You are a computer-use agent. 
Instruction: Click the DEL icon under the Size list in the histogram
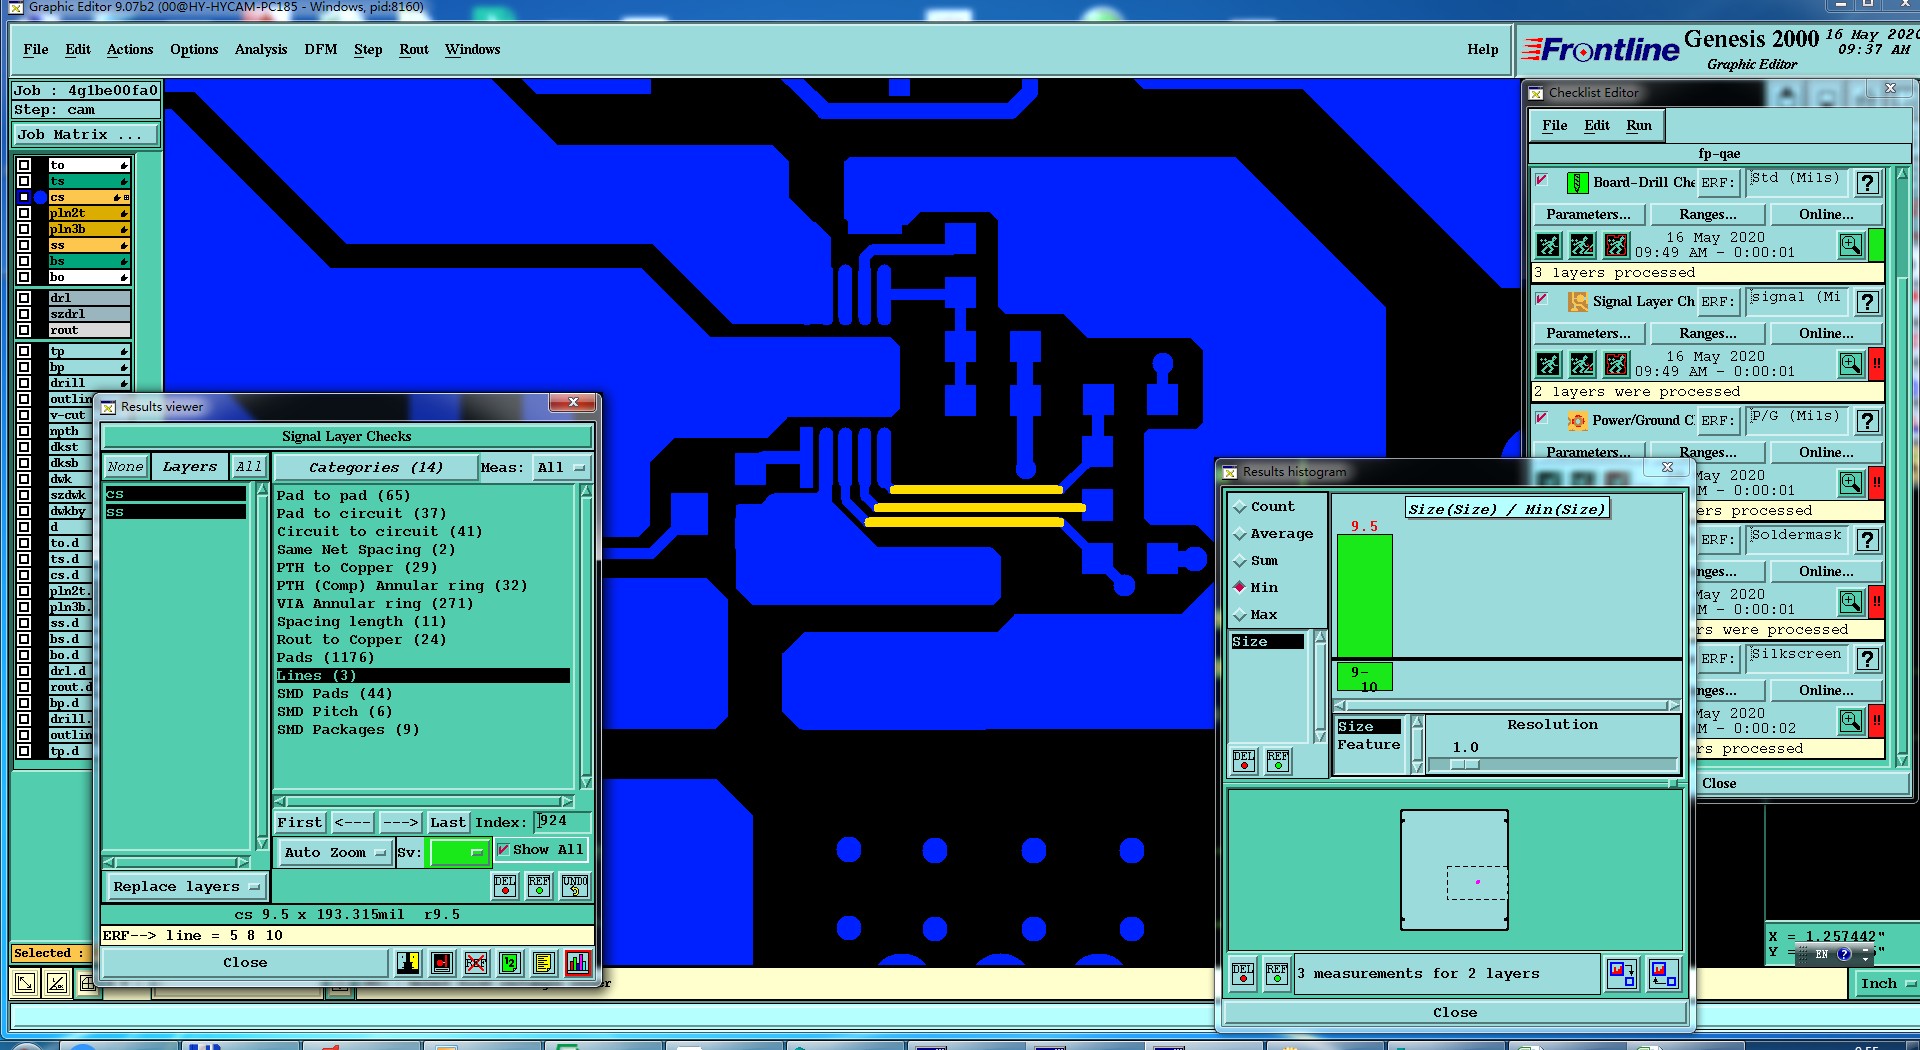click(x=1244, y=761)
